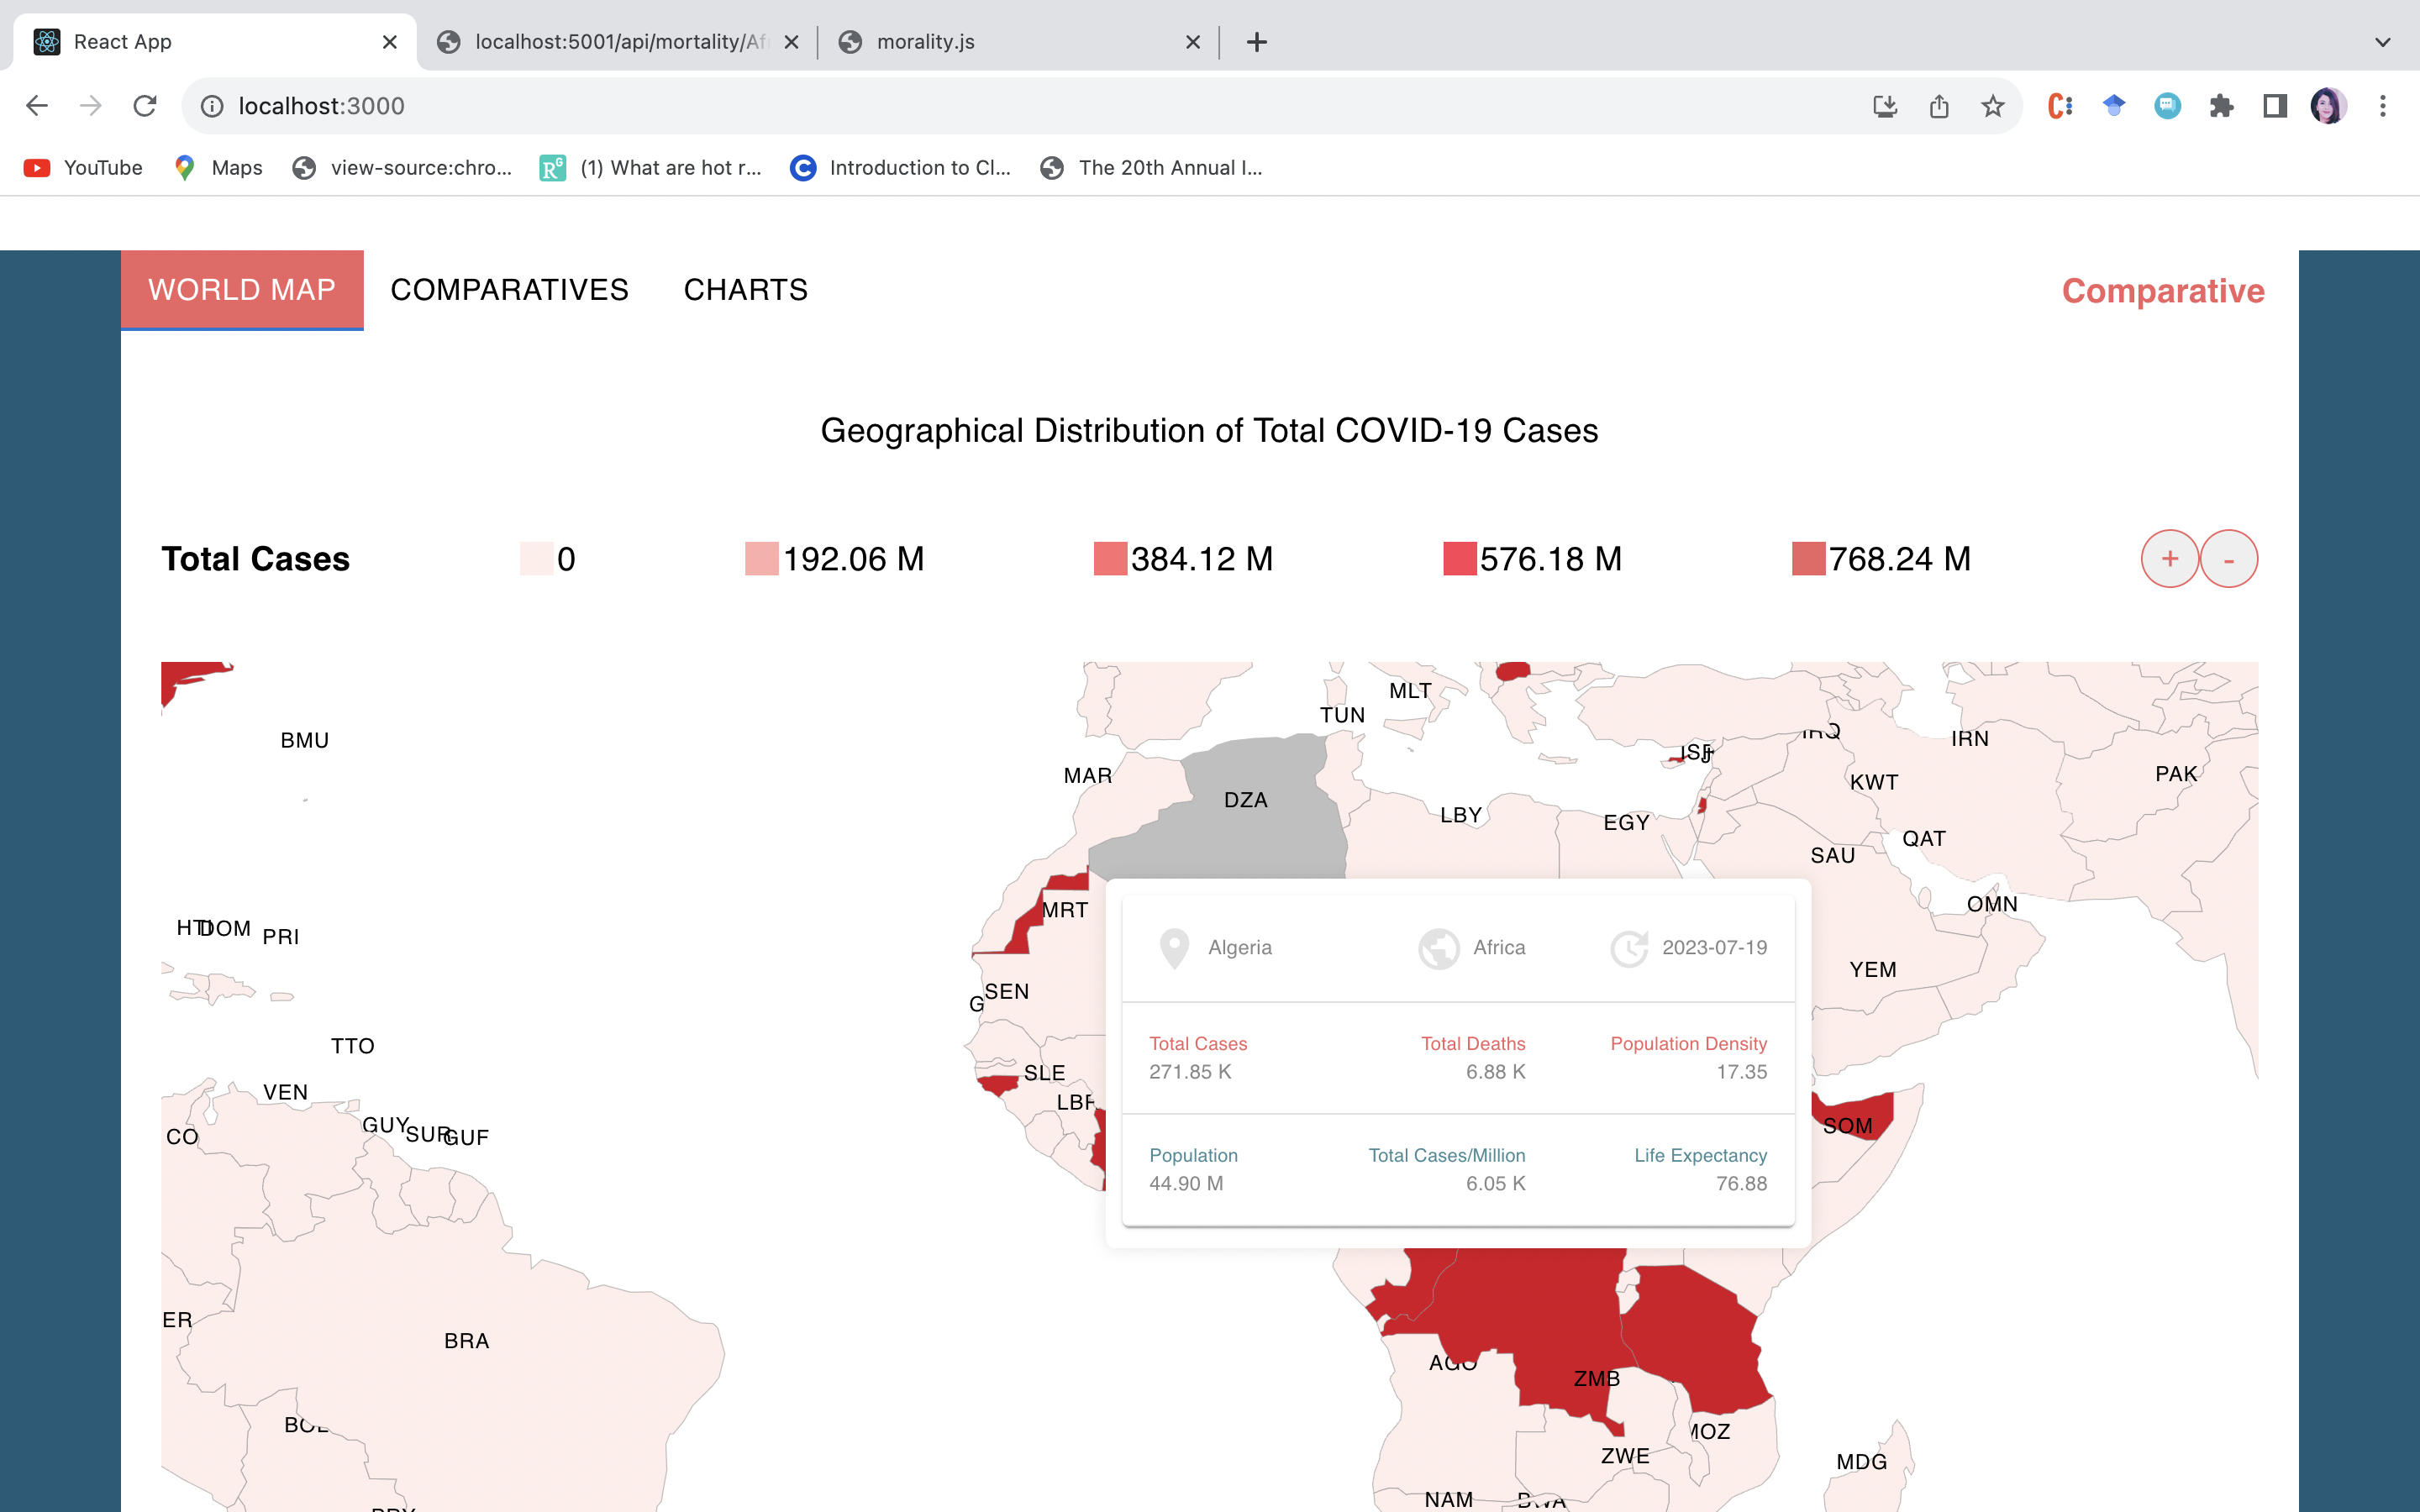Switch to the COMPARATIVES tab

(509, 290)
